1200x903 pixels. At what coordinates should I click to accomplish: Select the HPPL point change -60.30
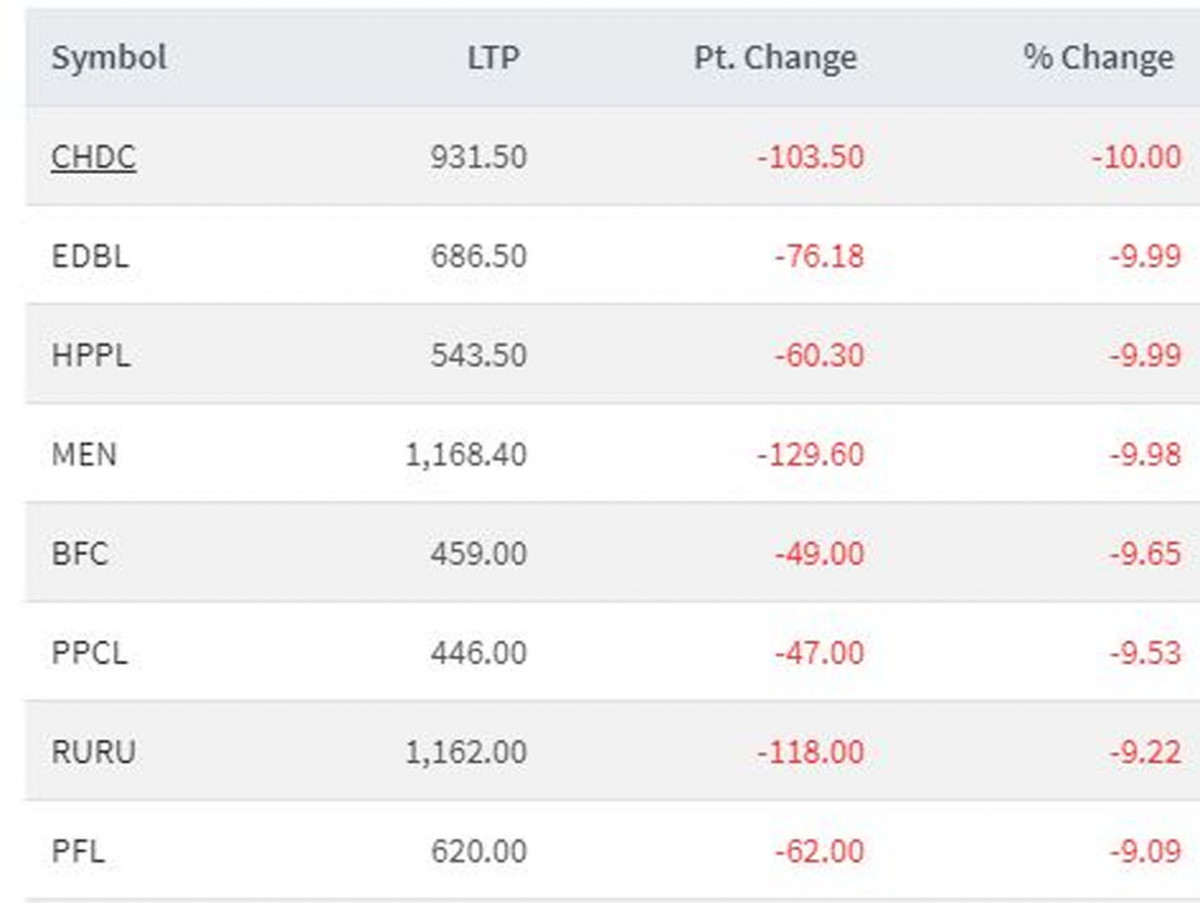[x=819, y=355]
